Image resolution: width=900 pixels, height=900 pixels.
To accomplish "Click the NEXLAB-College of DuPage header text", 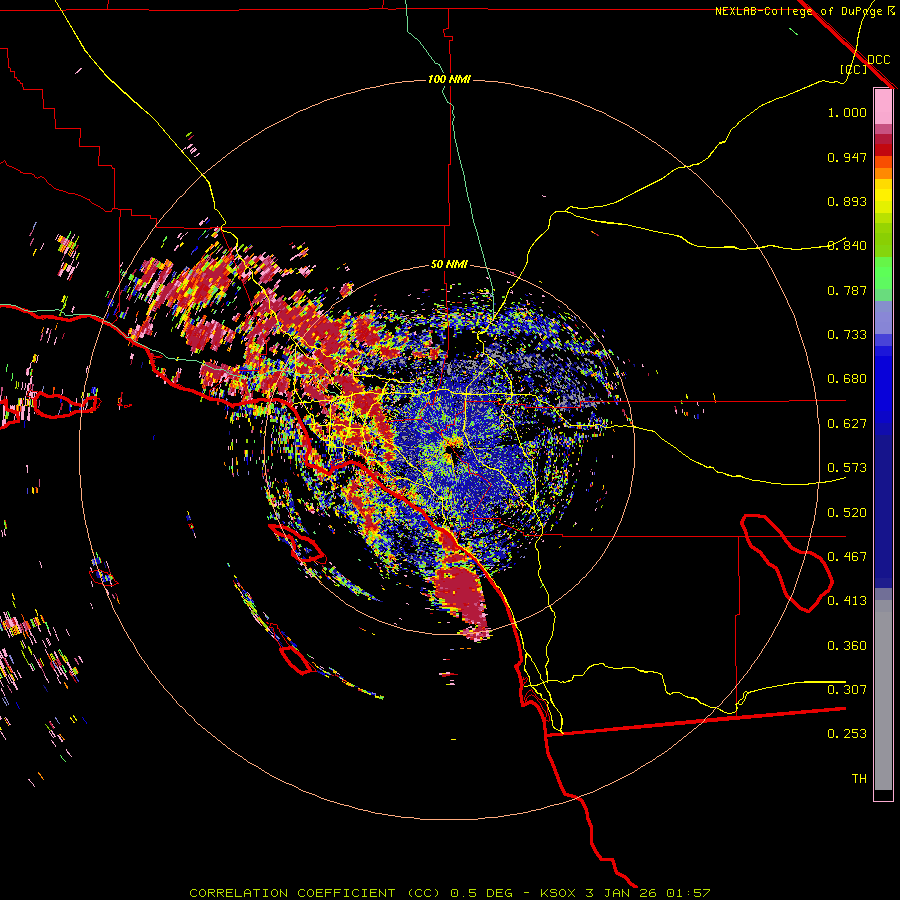I will (x=799, y=11).
